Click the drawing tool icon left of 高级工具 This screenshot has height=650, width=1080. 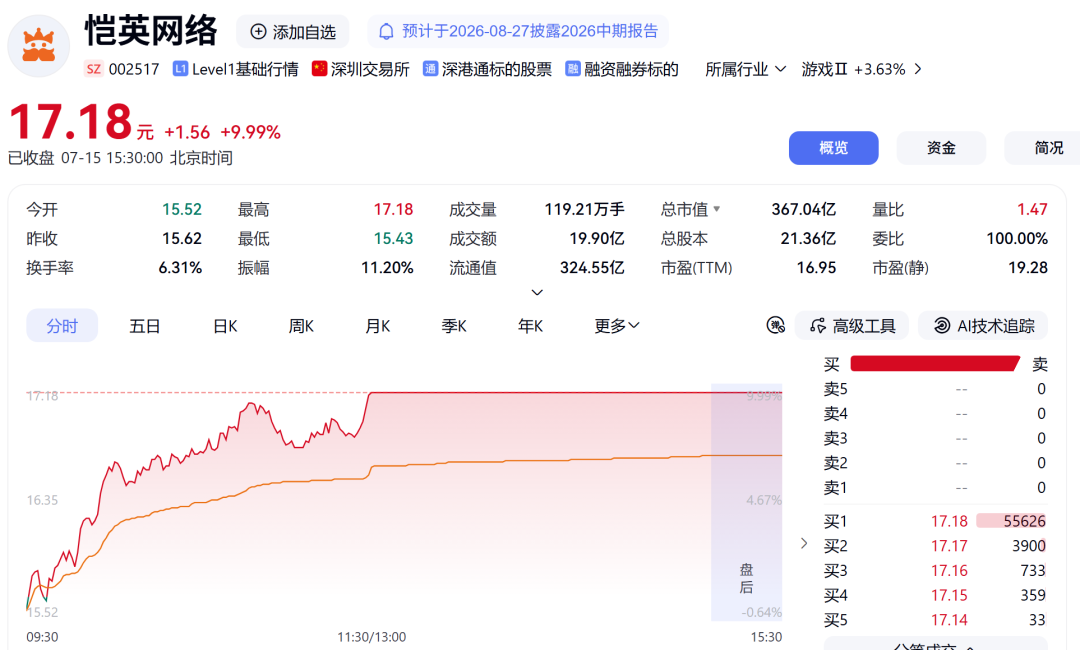pyautogui.click(x=776, y=325)
